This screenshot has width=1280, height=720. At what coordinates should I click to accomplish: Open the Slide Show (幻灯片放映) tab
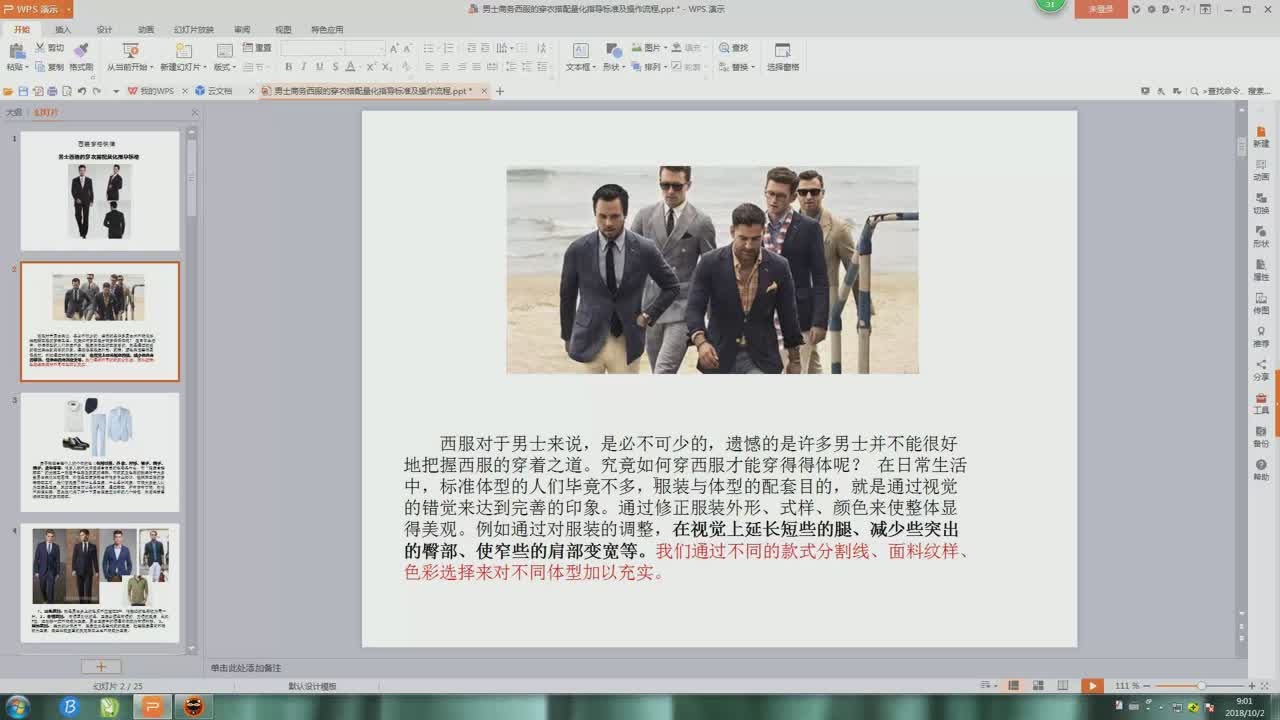(x=194, y=30)
